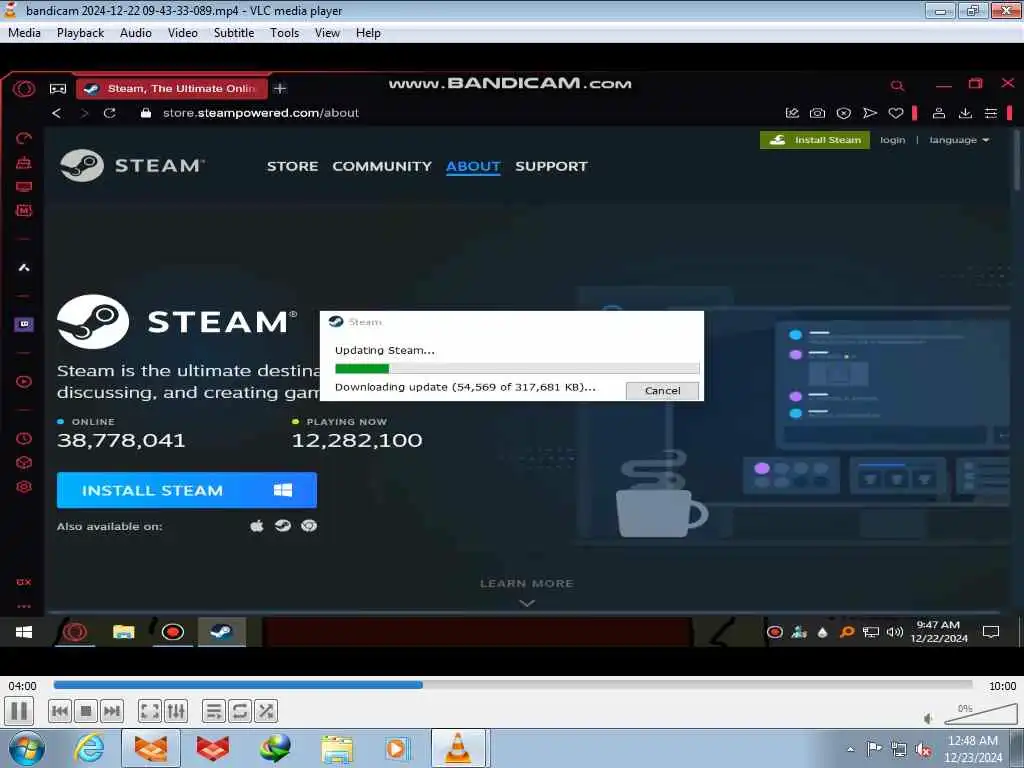Choose the Chrome OS download icon

tap(309, 526)
